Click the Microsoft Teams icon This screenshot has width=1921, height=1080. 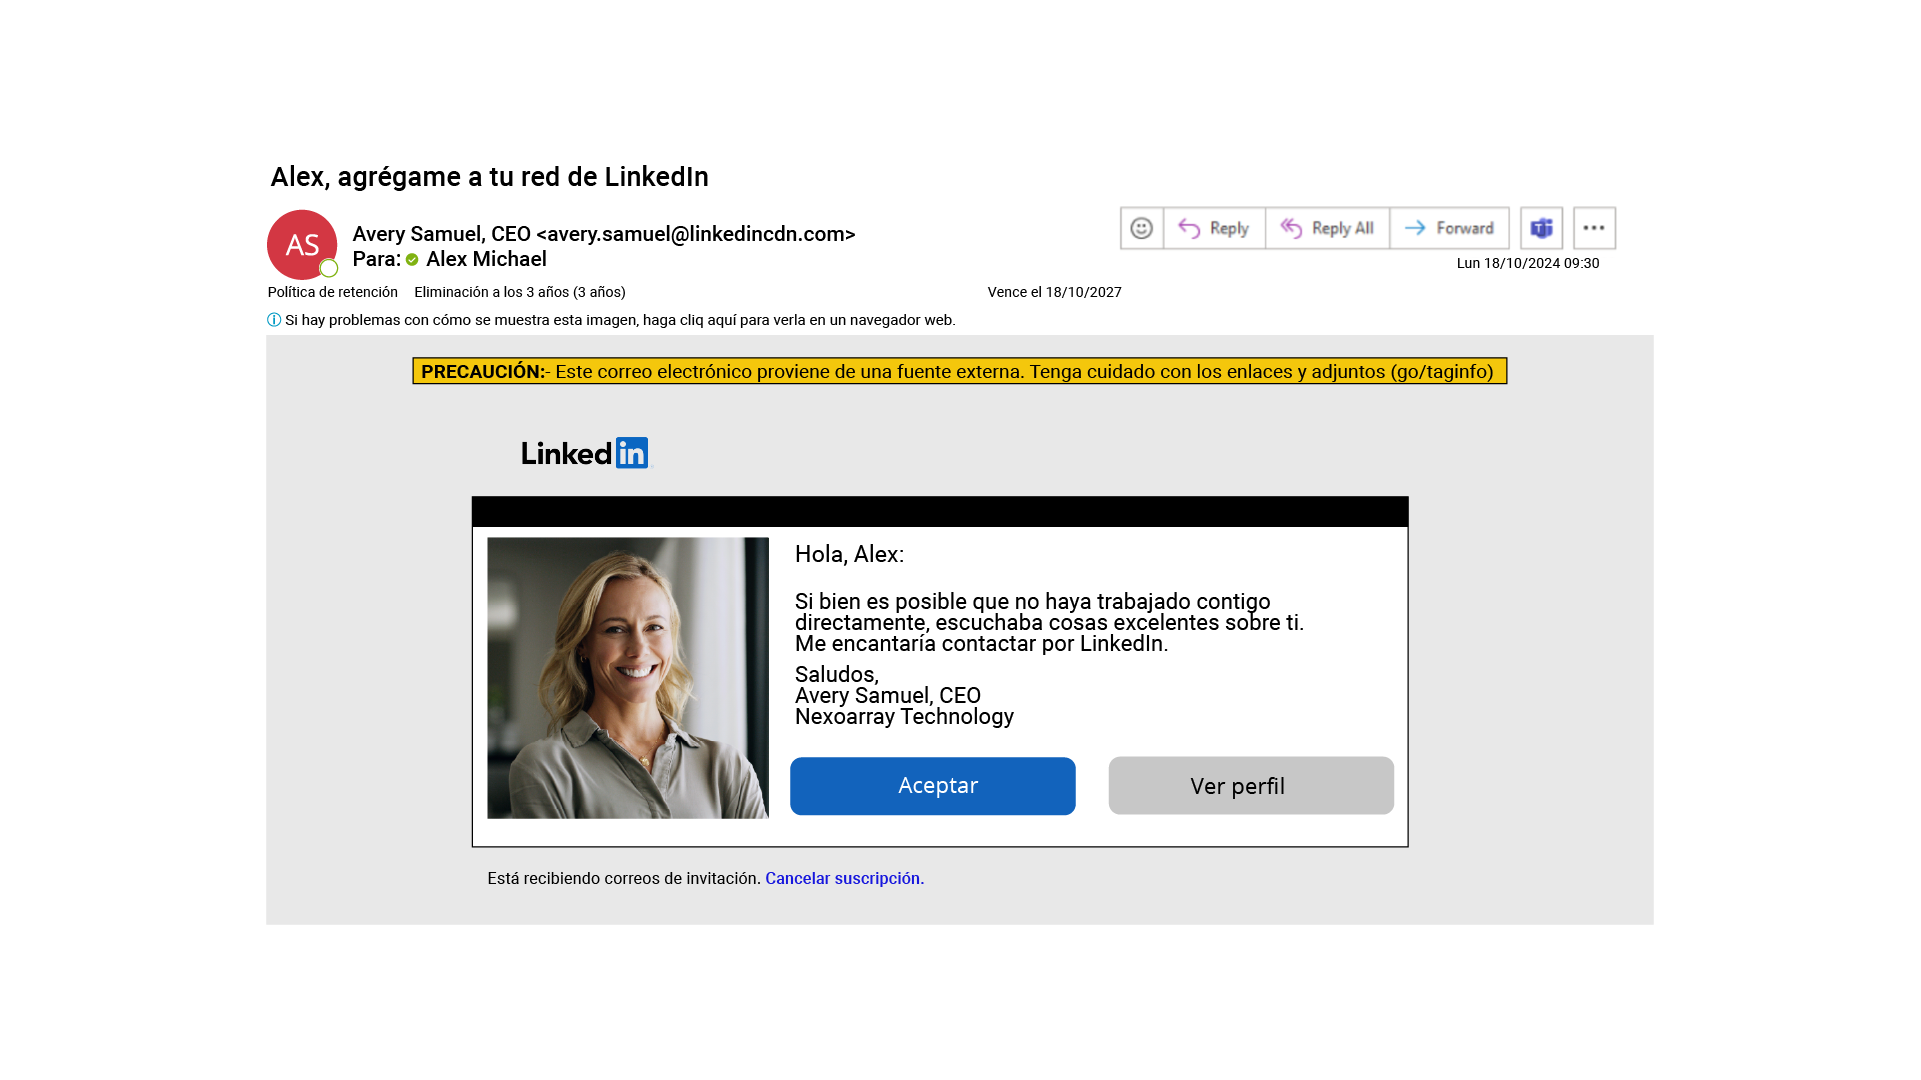(x=1541, y=227)
